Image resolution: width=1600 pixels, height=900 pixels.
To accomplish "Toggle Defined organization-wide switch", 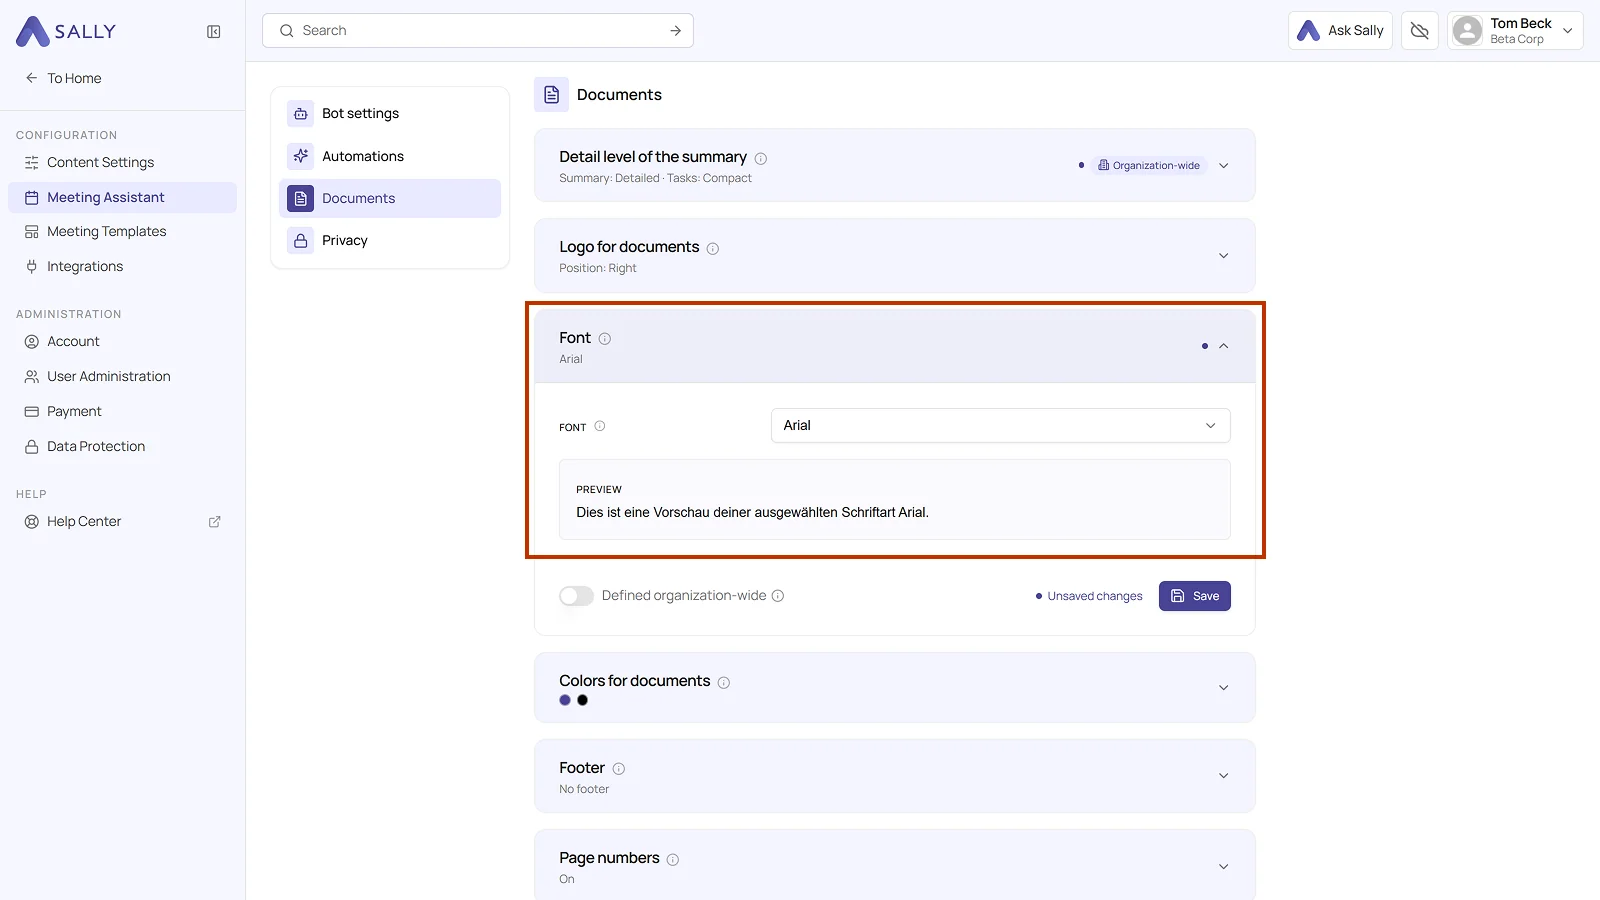I will (576, 596).
